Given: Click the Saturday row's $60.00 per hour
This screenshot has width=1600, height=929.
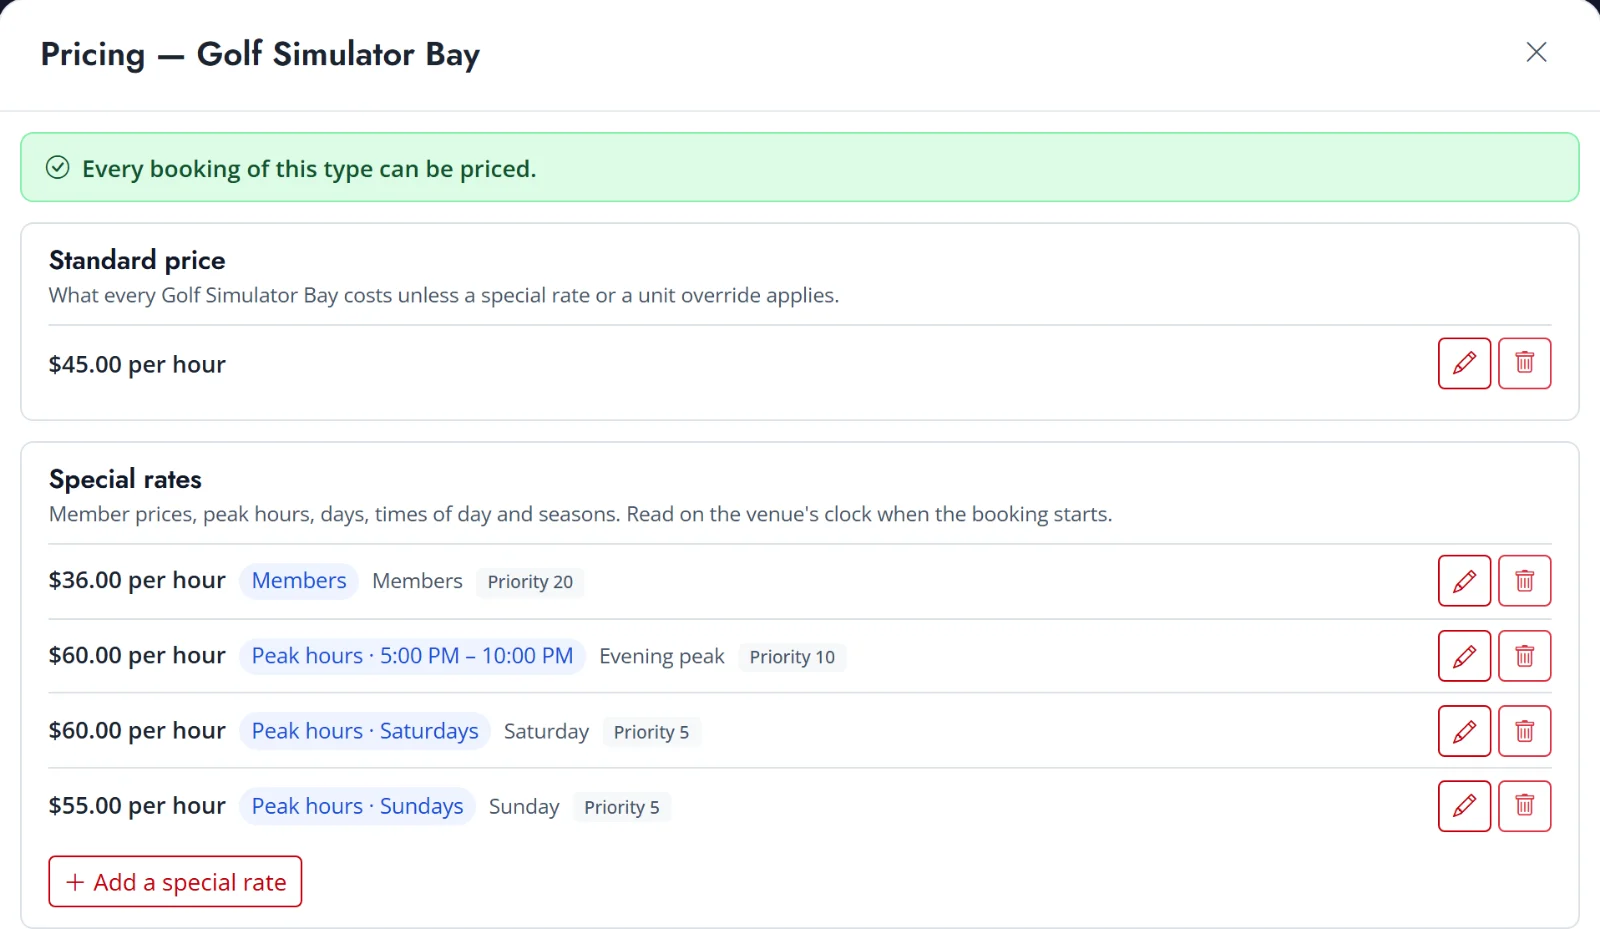Looking at the screenshot, I should (x=137, y=730).
